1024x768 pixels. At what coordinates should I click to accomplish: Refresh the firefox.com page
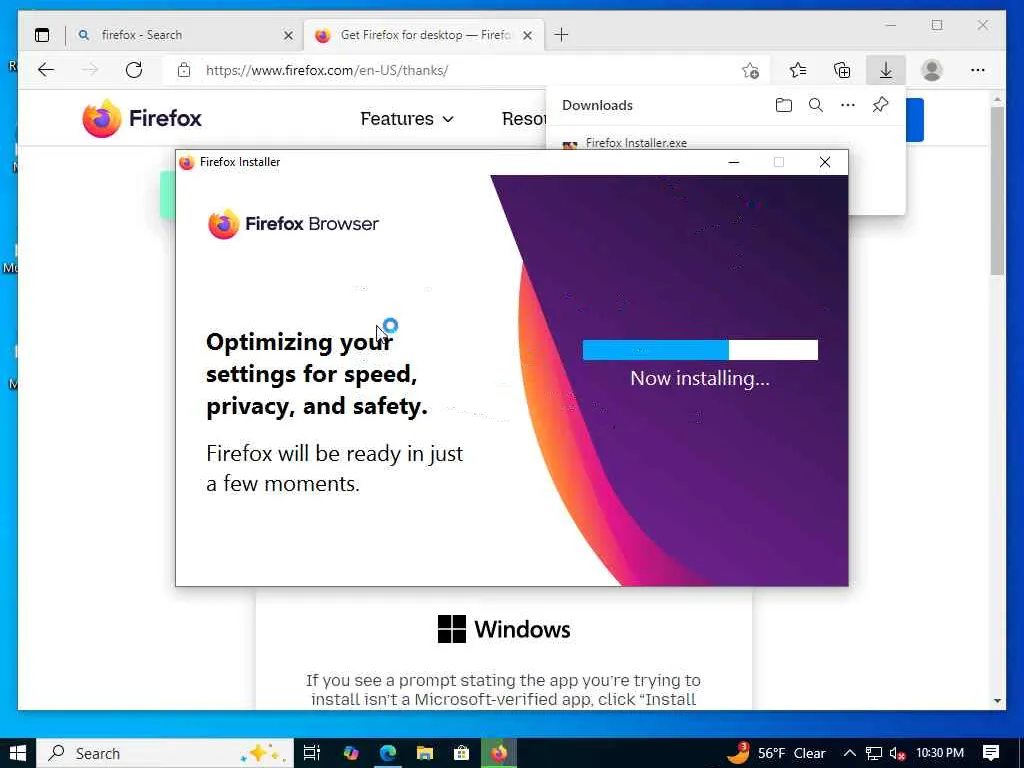134,70
